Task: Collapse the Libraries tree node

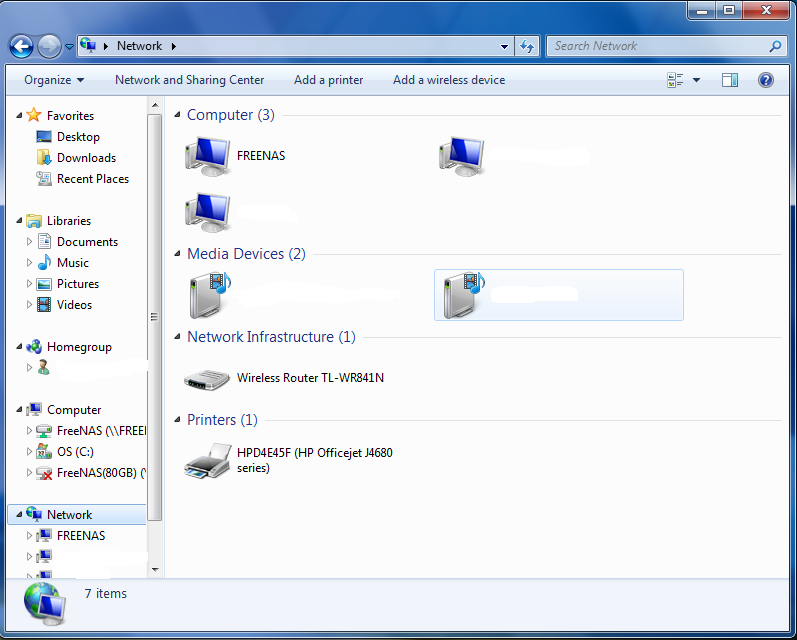Action: tap(19, 221)
